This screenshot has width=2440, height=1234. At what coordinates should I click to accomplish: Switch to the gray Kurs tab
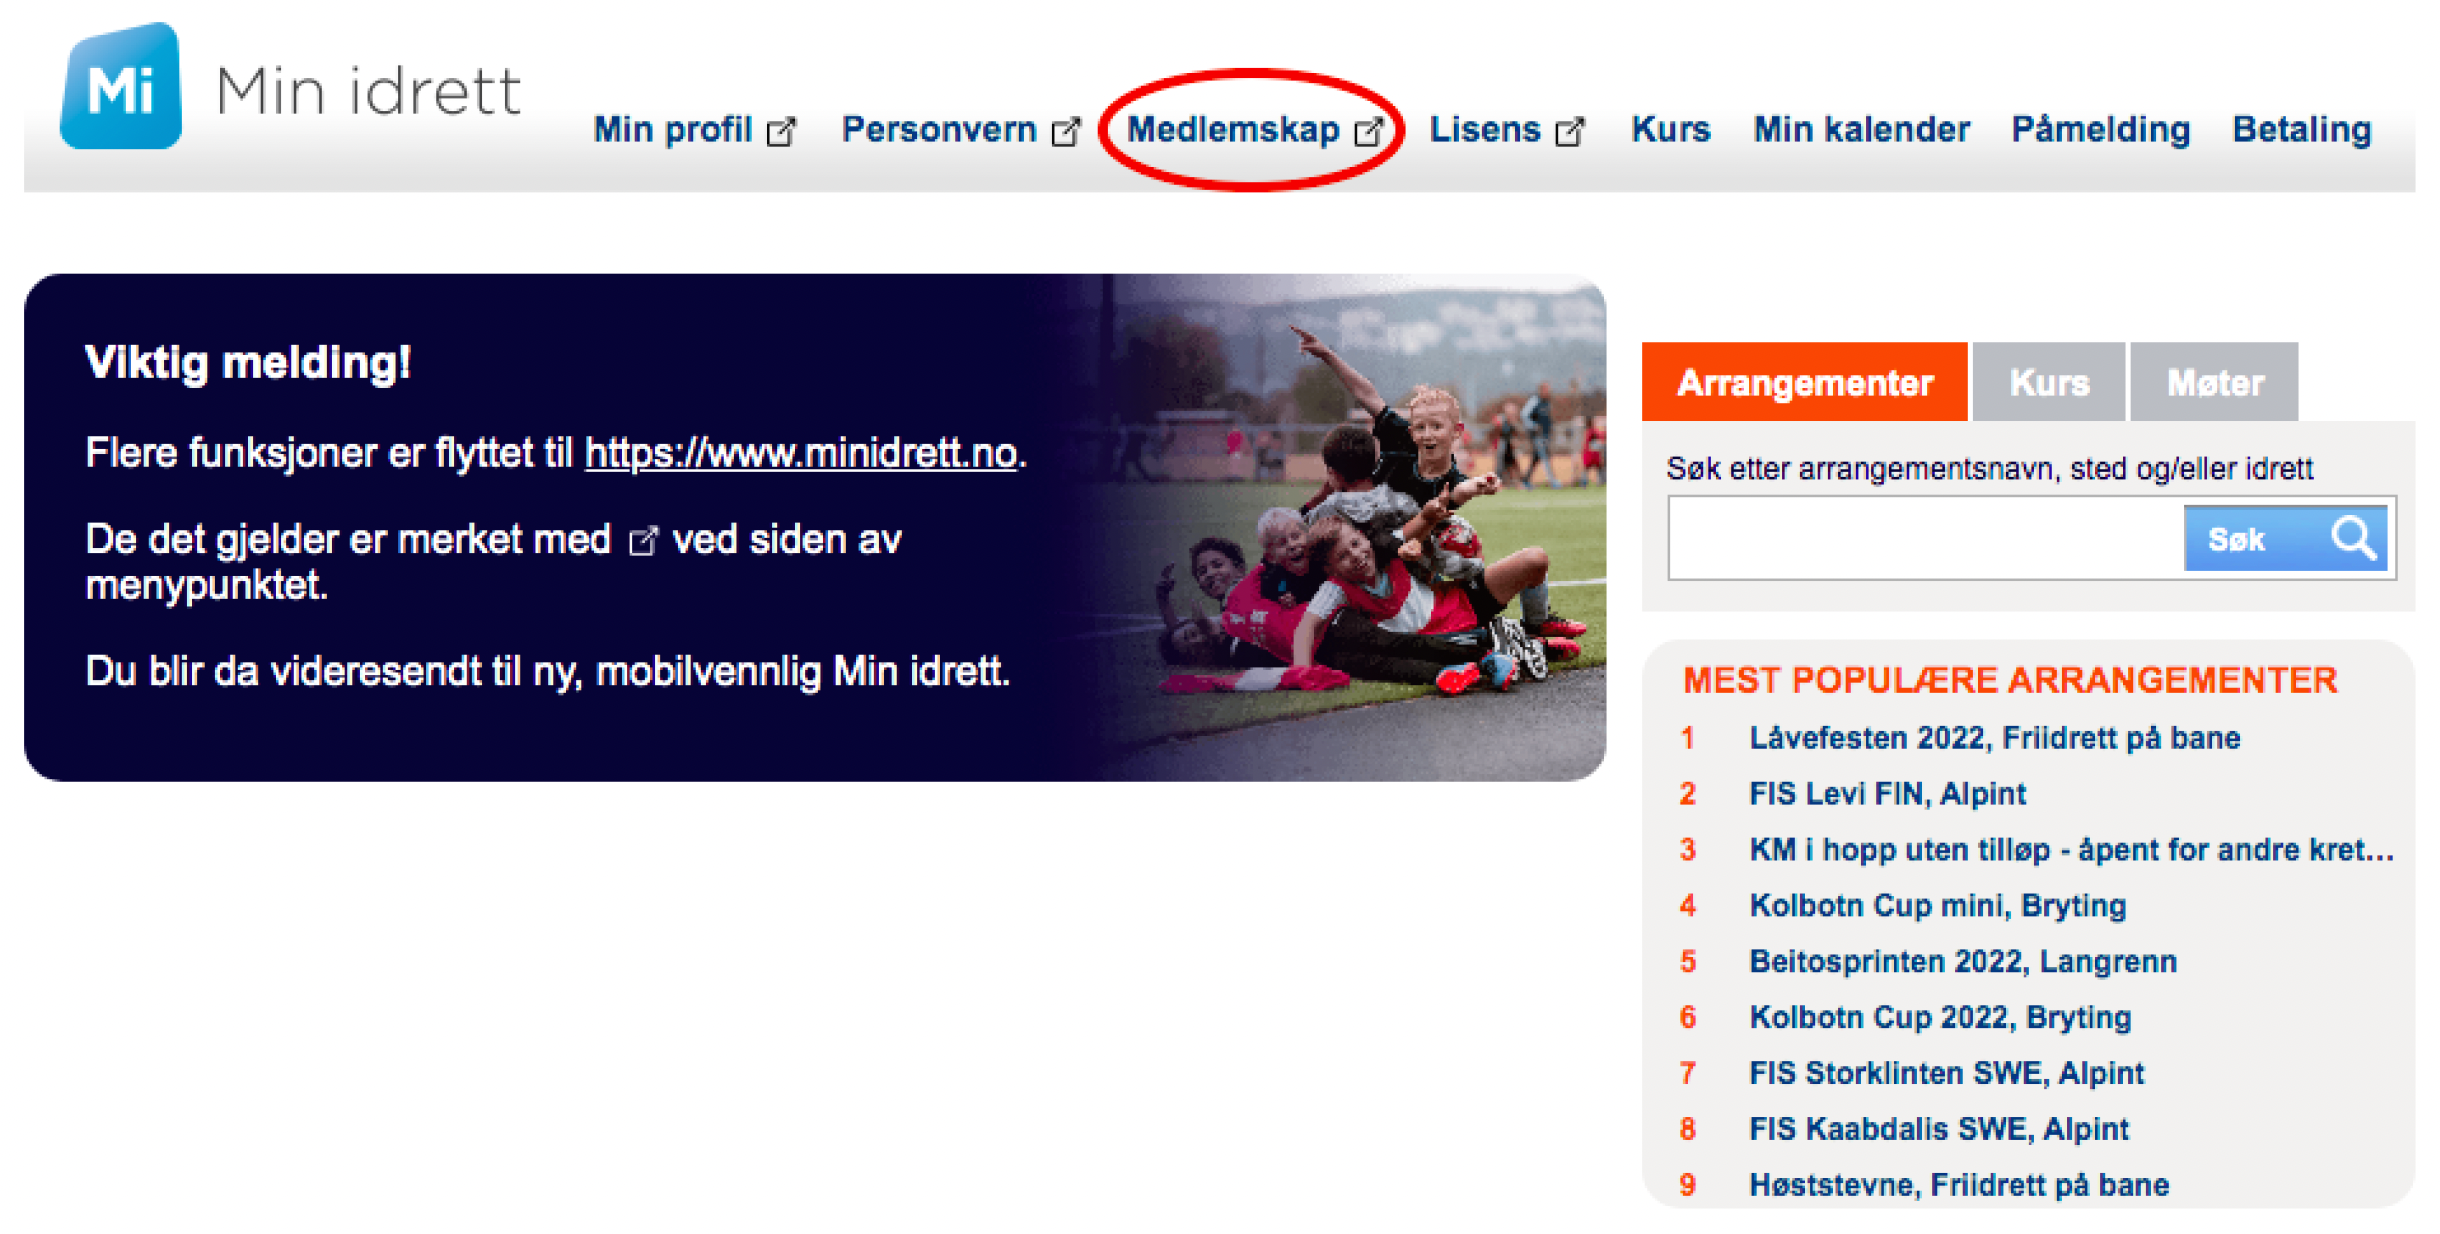tap(2048, 382)
